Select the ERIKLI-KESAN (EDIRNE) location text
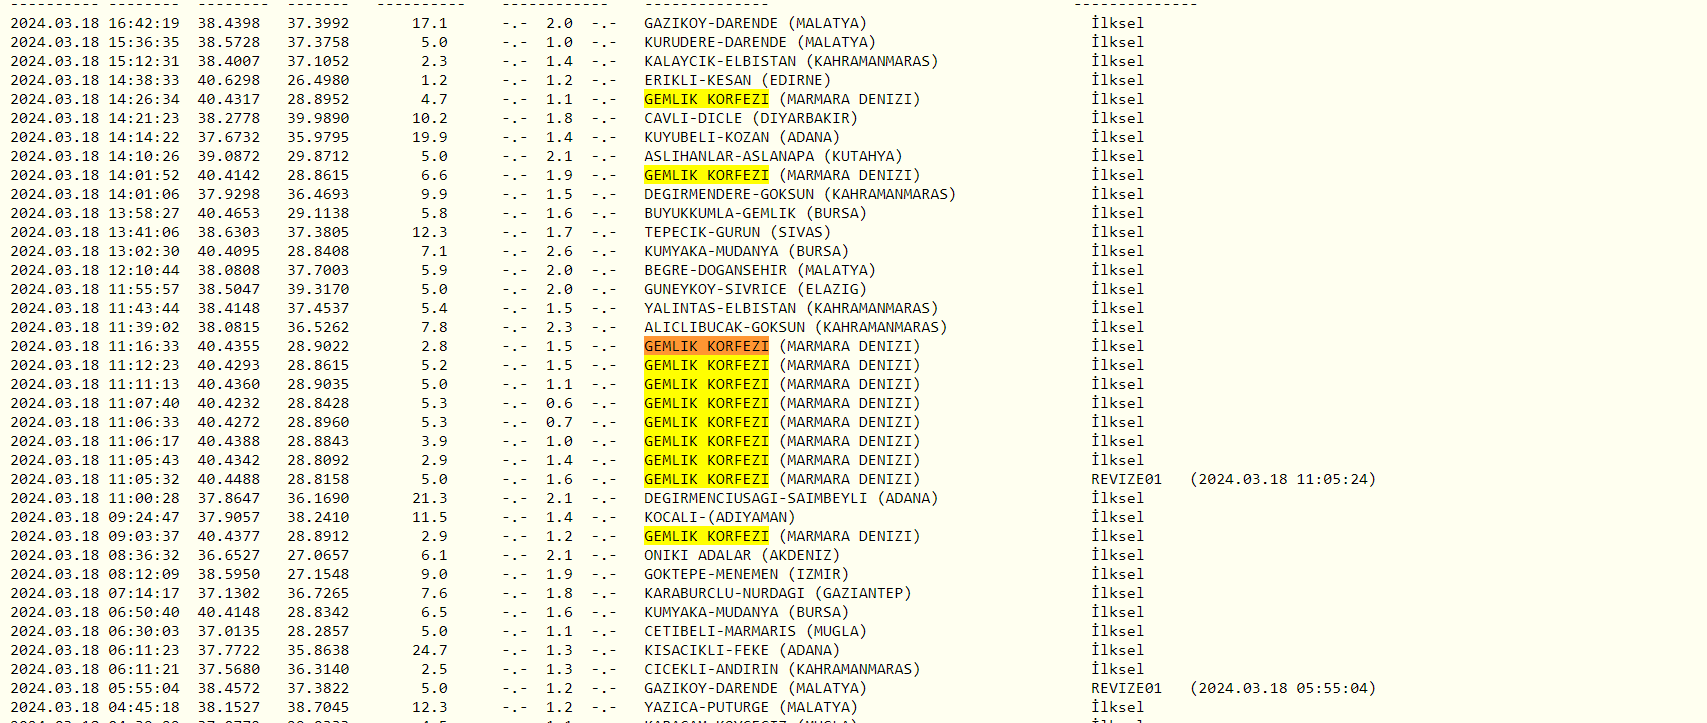 [737, 80]
